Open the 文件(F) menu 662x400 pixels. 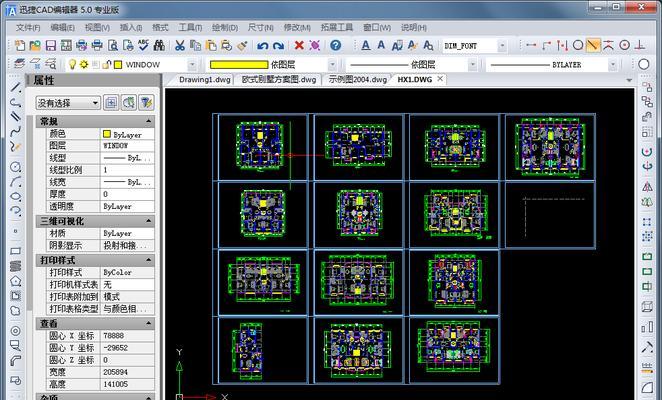(x=28, y=27)
